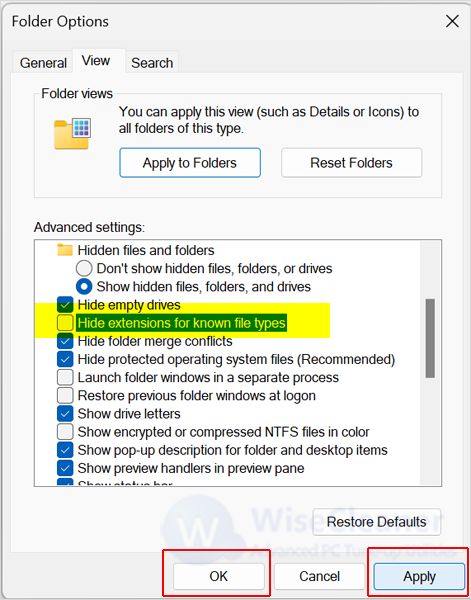Uncheck Show drive letters option

click(x=65, y=414)
